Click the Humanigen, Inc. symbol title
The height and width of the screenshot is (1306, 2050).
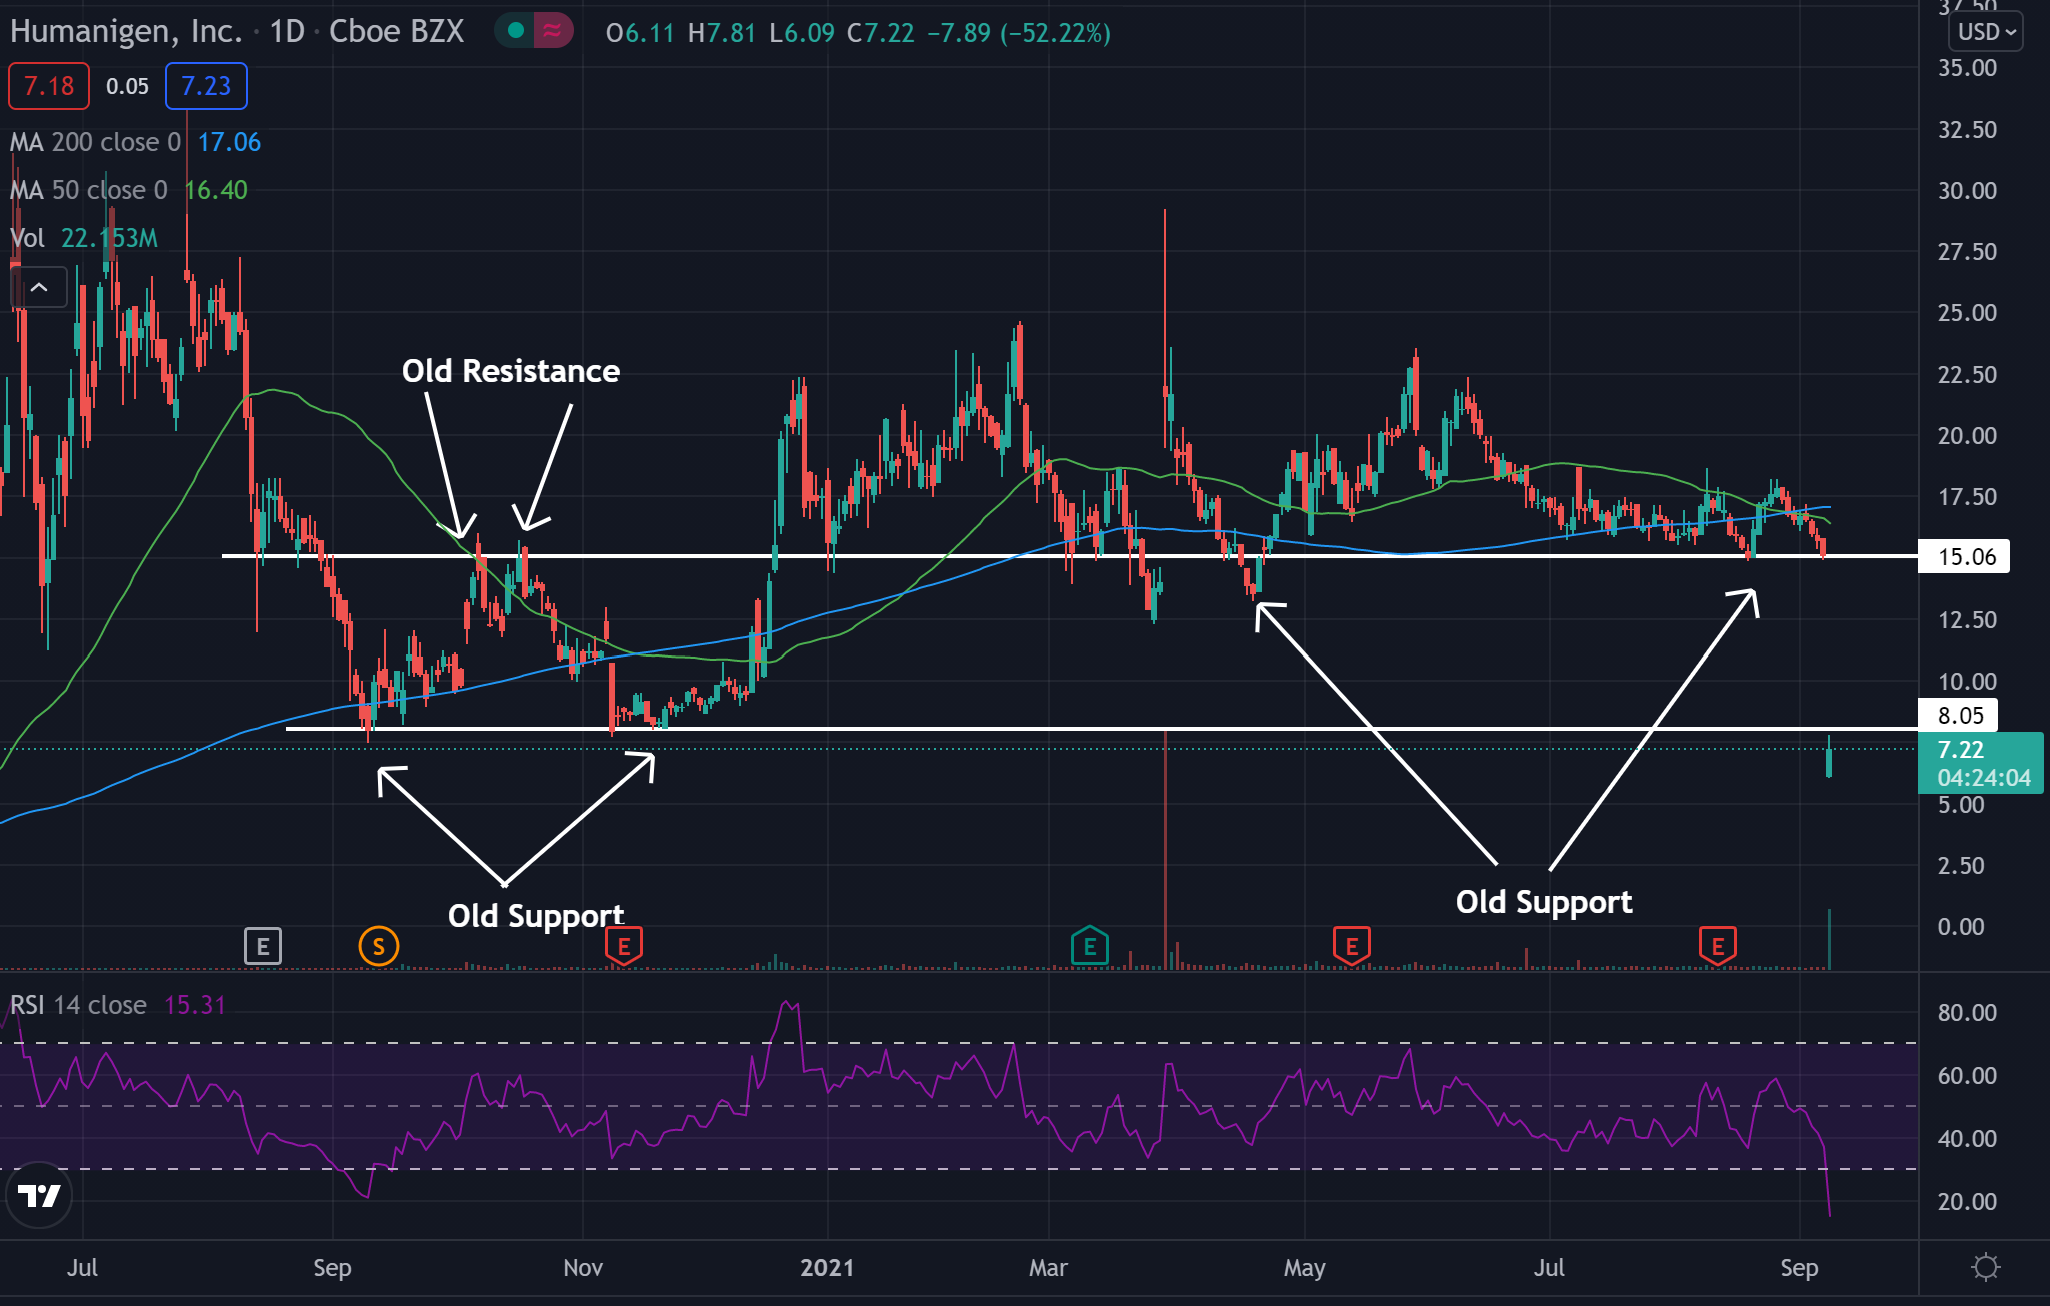pos(126,32)
